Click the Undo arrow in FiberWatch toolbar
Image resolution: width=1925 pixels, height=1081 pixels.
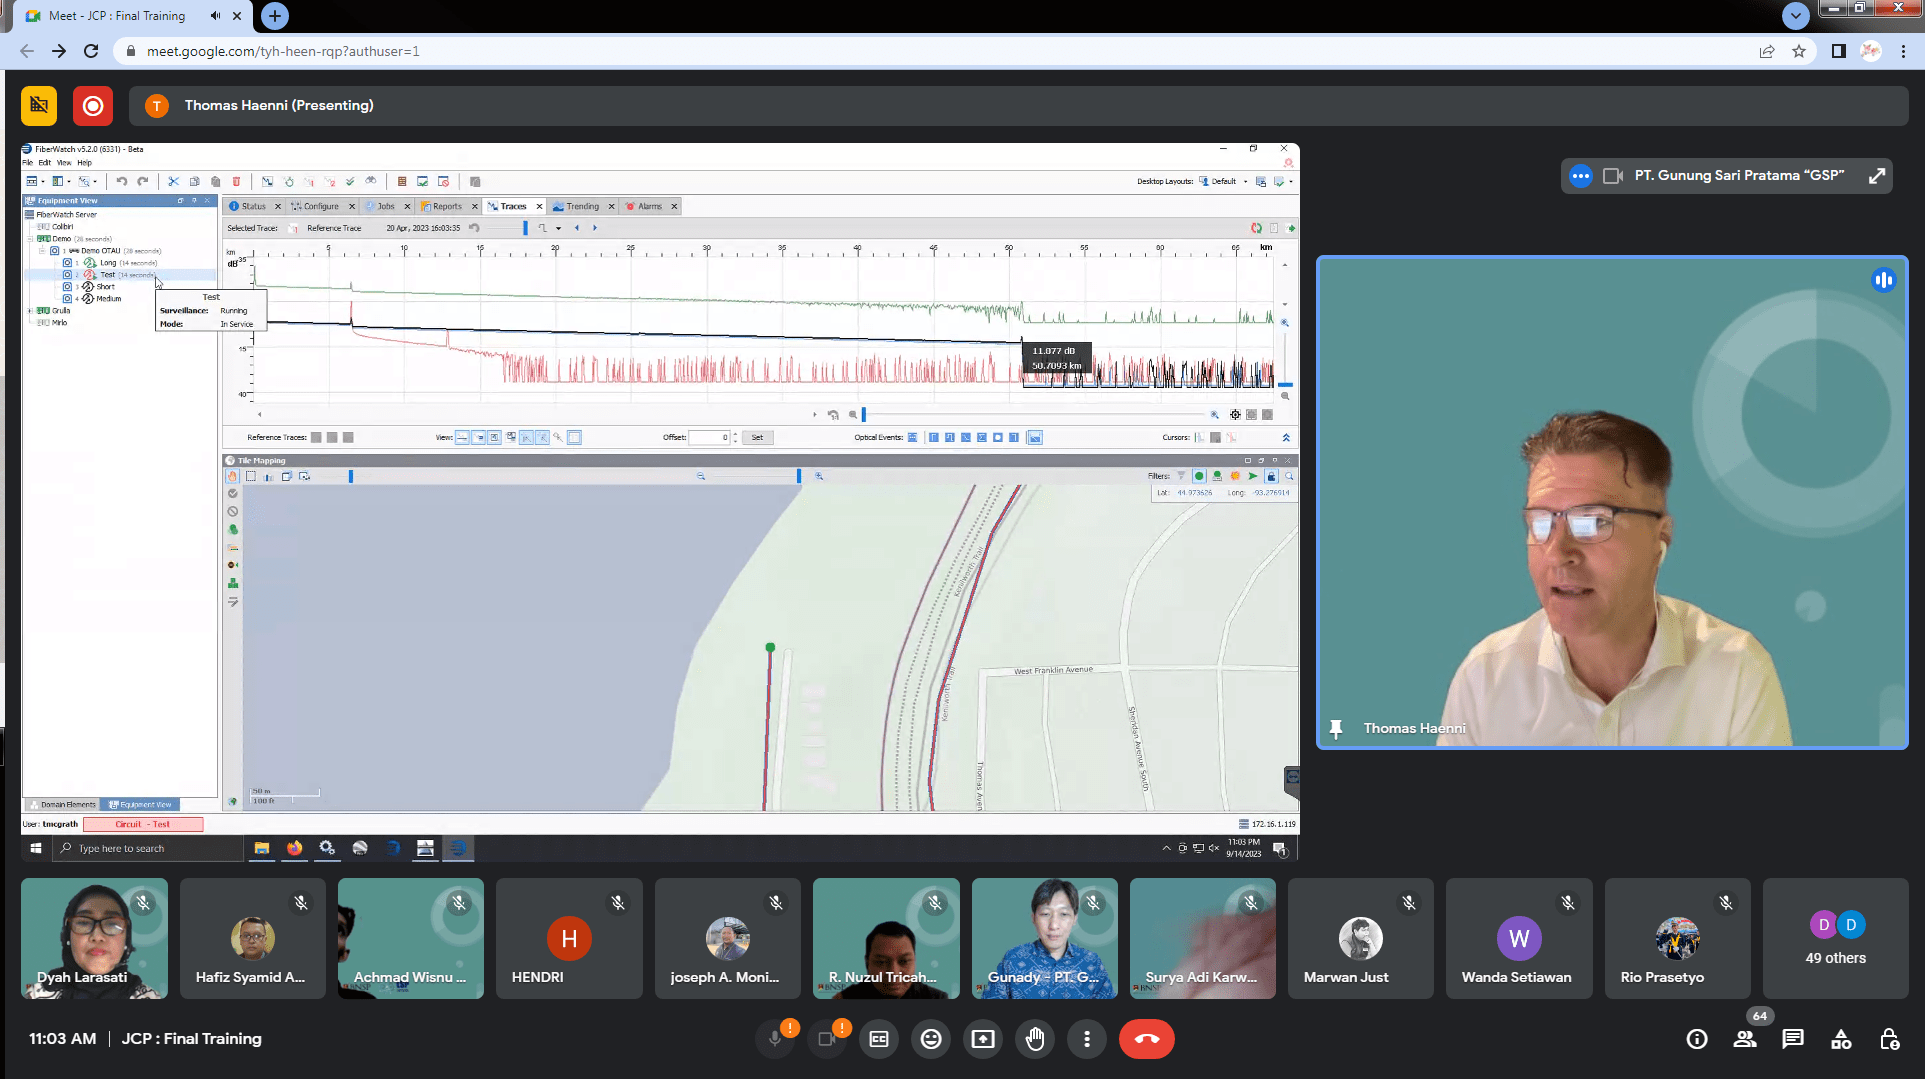click(121, 182)
